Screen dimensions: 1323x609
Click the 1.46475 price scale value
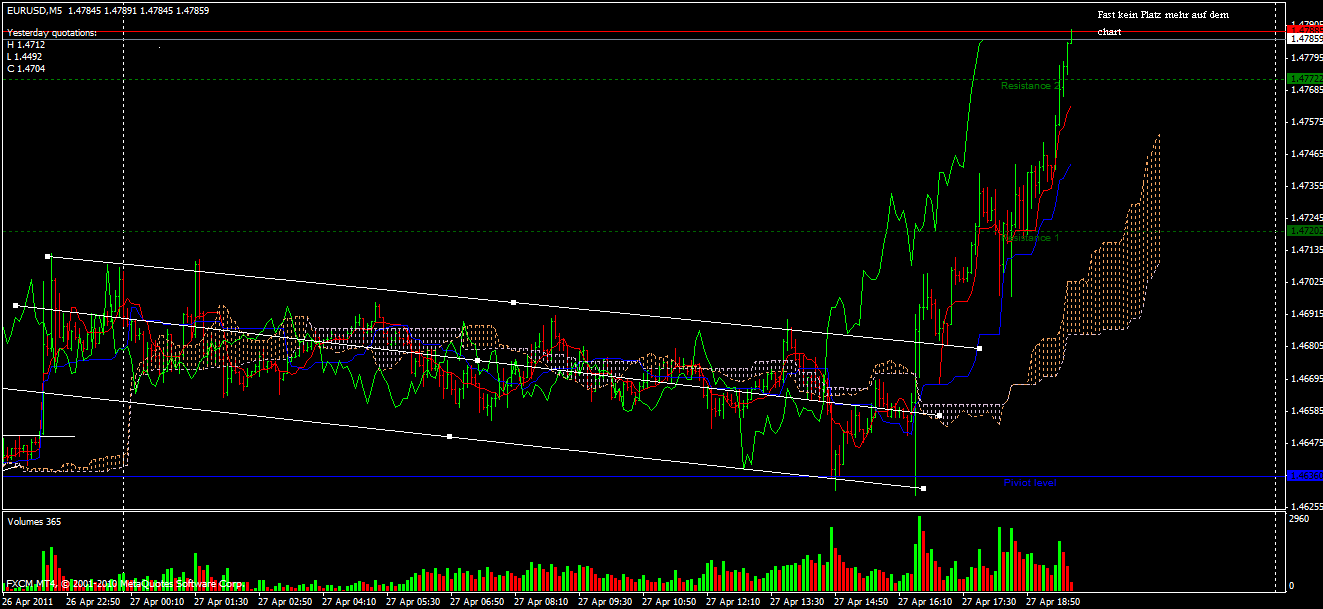1306,442
